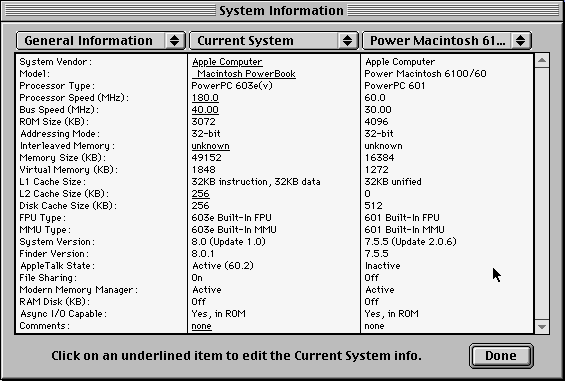Click the Finder Version label
The image size is (565, 381).
point(54,254)
